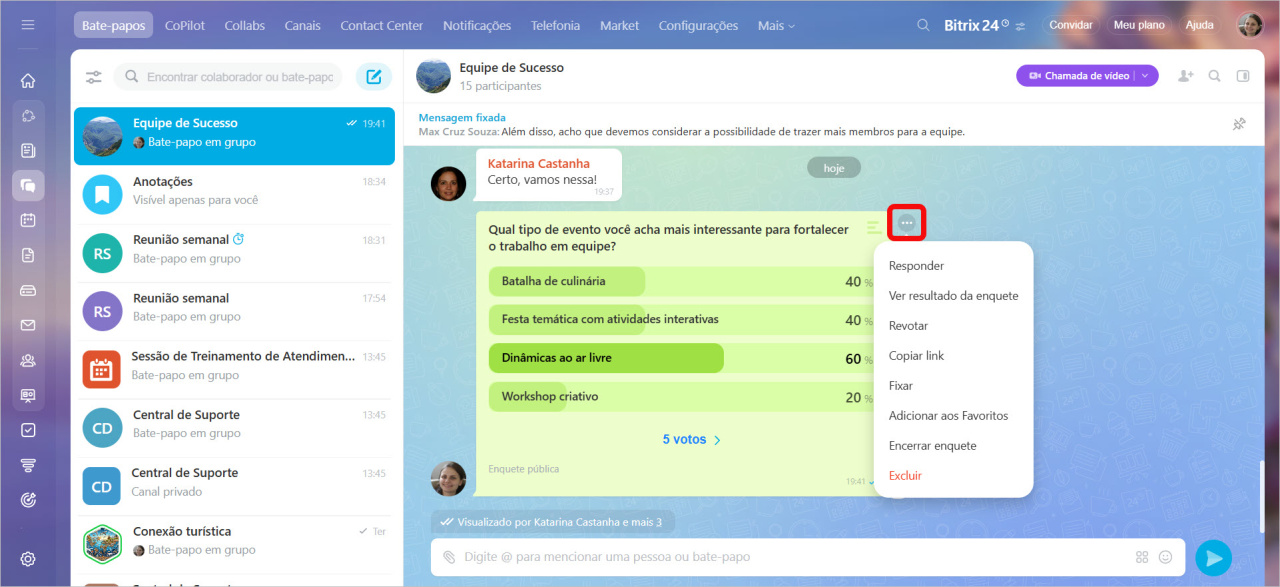Select Ver resultado da enquete
Viewport: 1280px width, 587px height.
953,296
